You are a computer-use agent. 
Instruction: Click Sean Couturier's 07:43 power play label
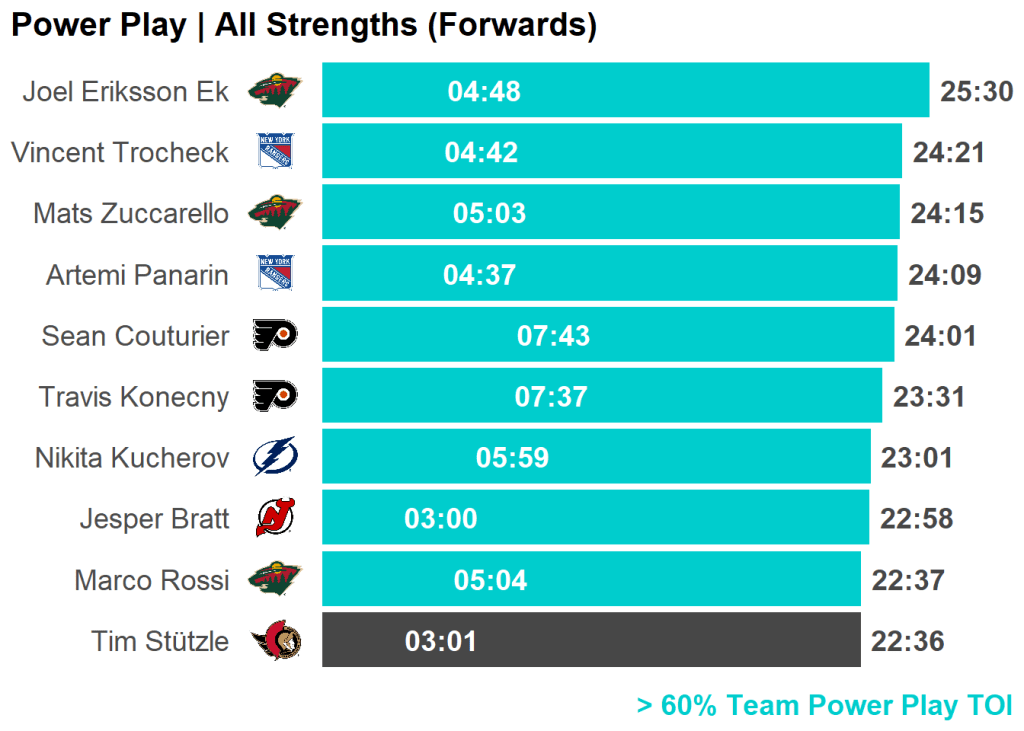[x=553, y=336]
